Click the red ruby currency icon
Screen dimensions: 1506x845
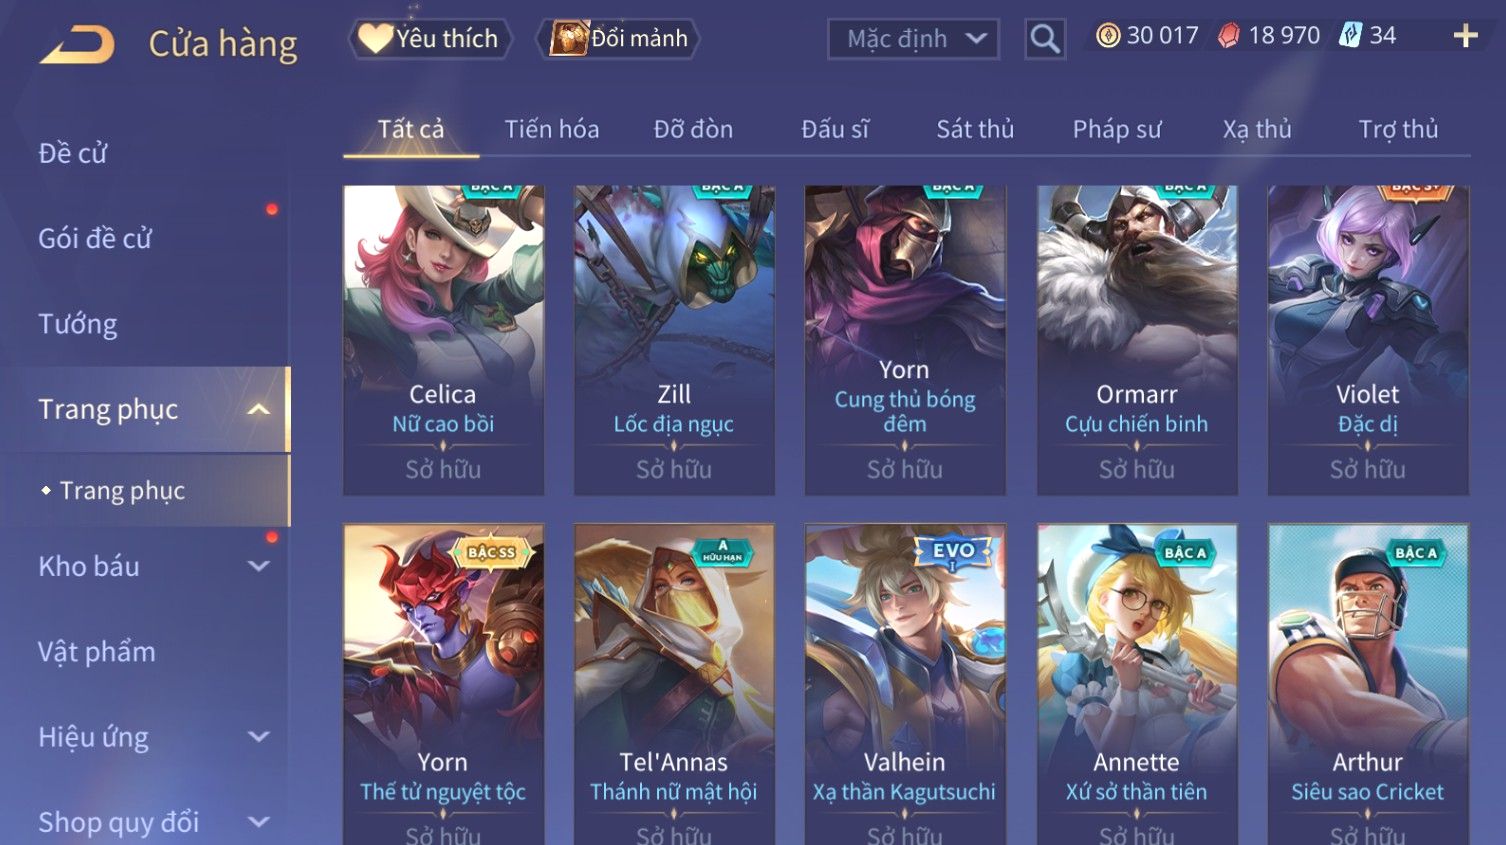1229,36
